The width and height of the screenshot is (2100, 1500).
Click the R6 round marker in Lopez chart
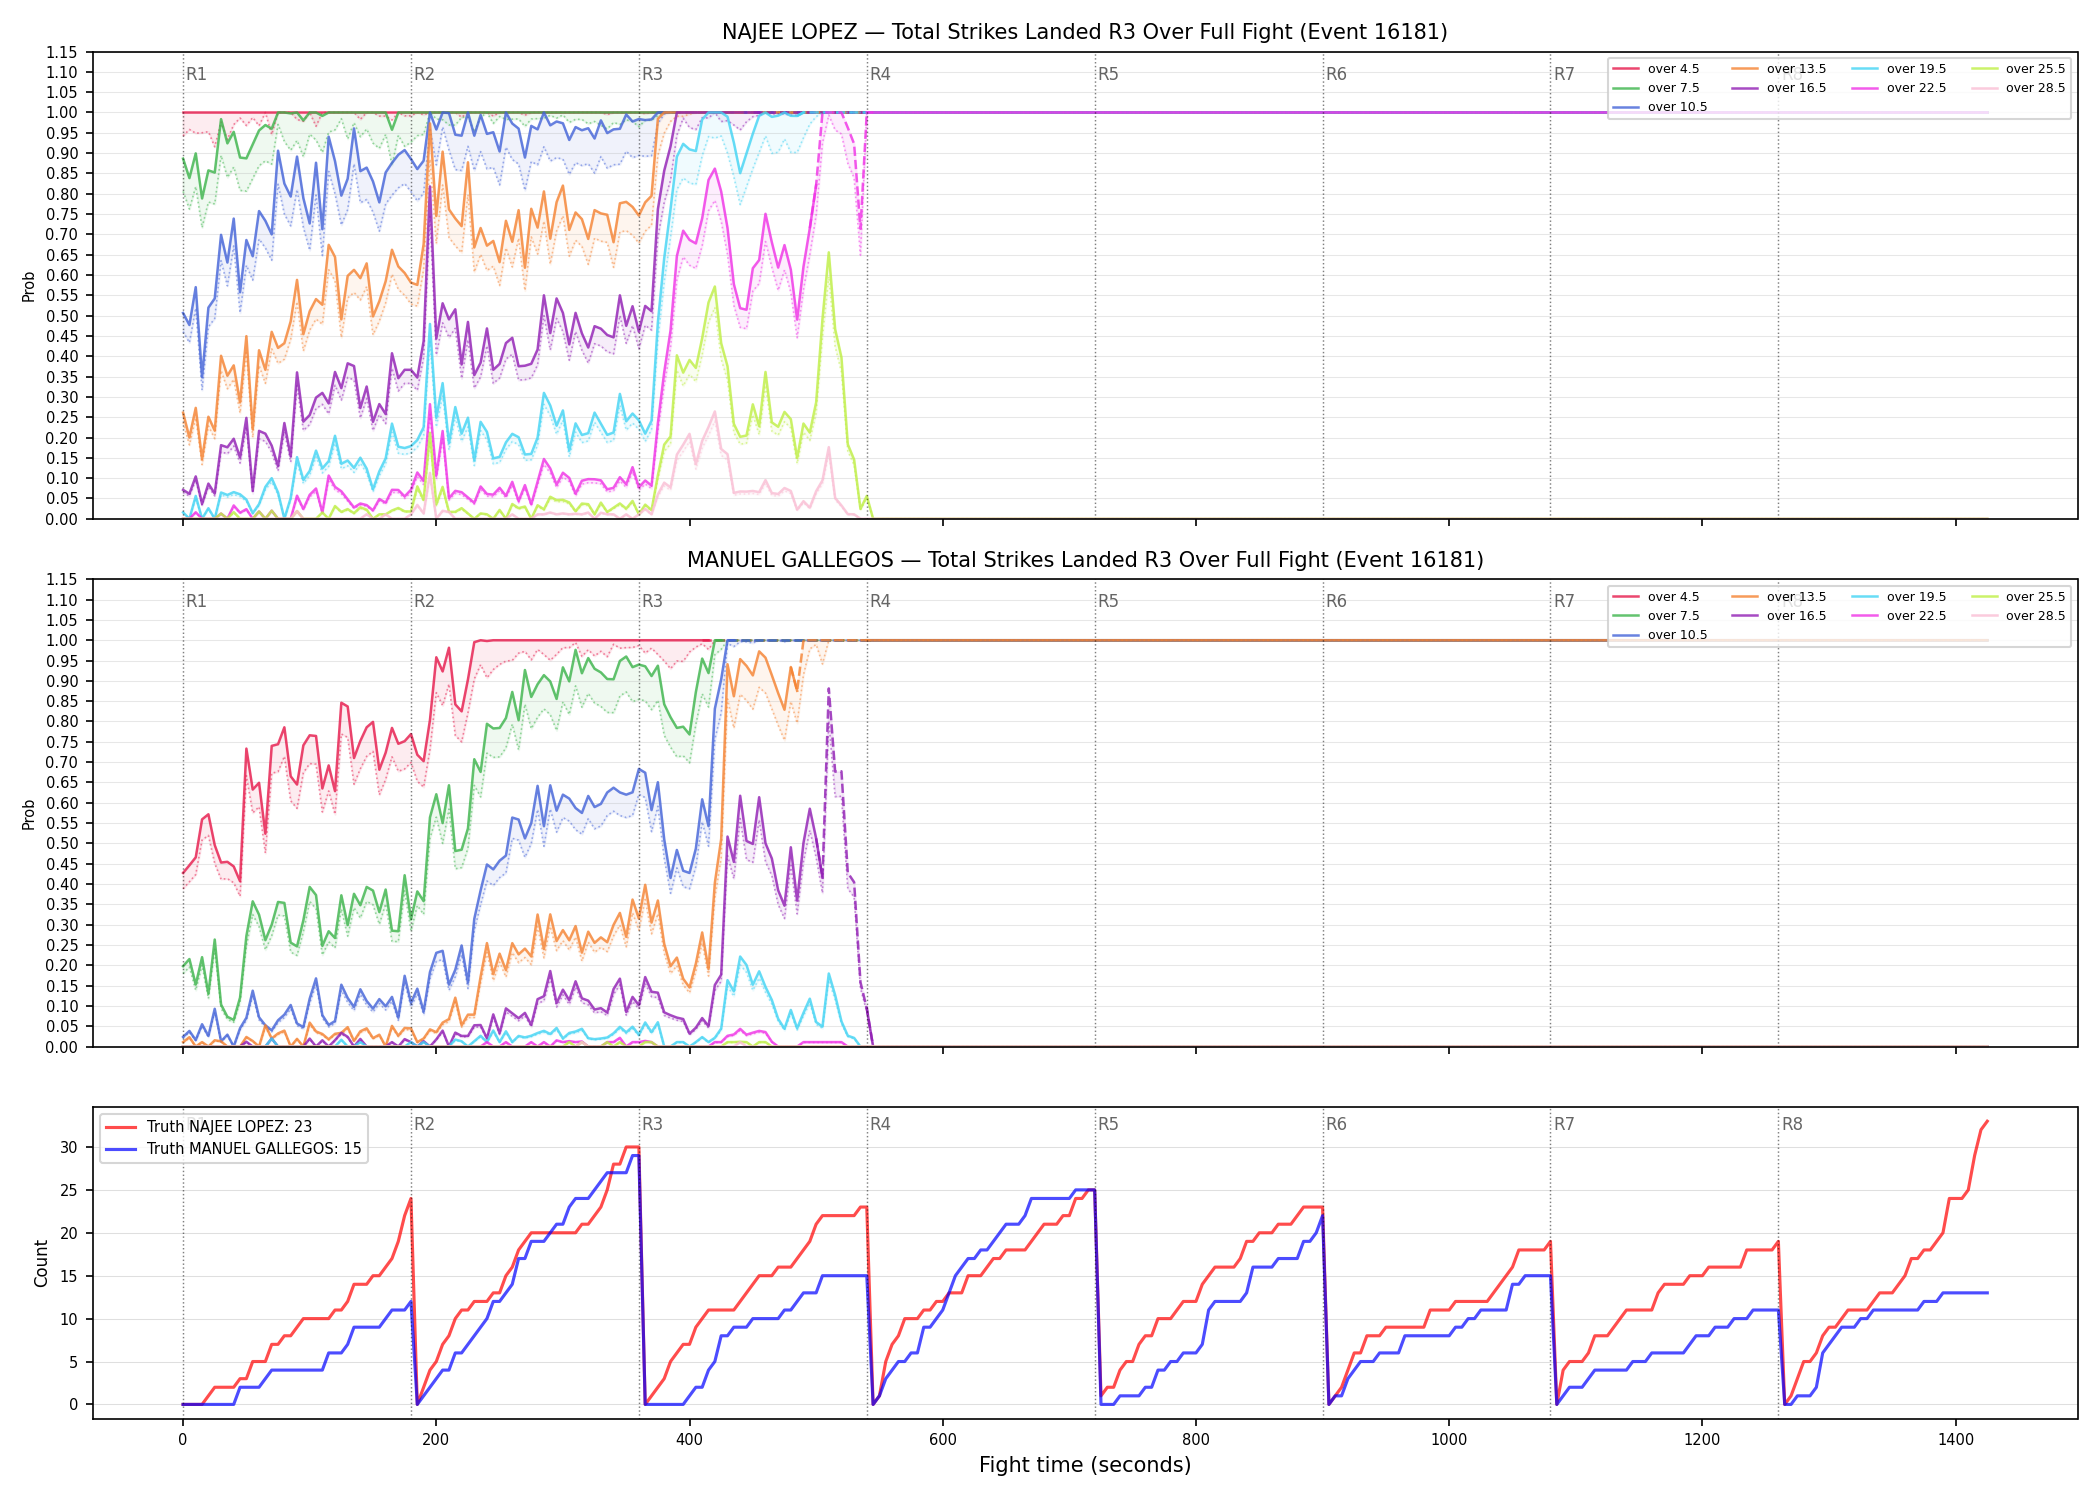point(1336,74)
